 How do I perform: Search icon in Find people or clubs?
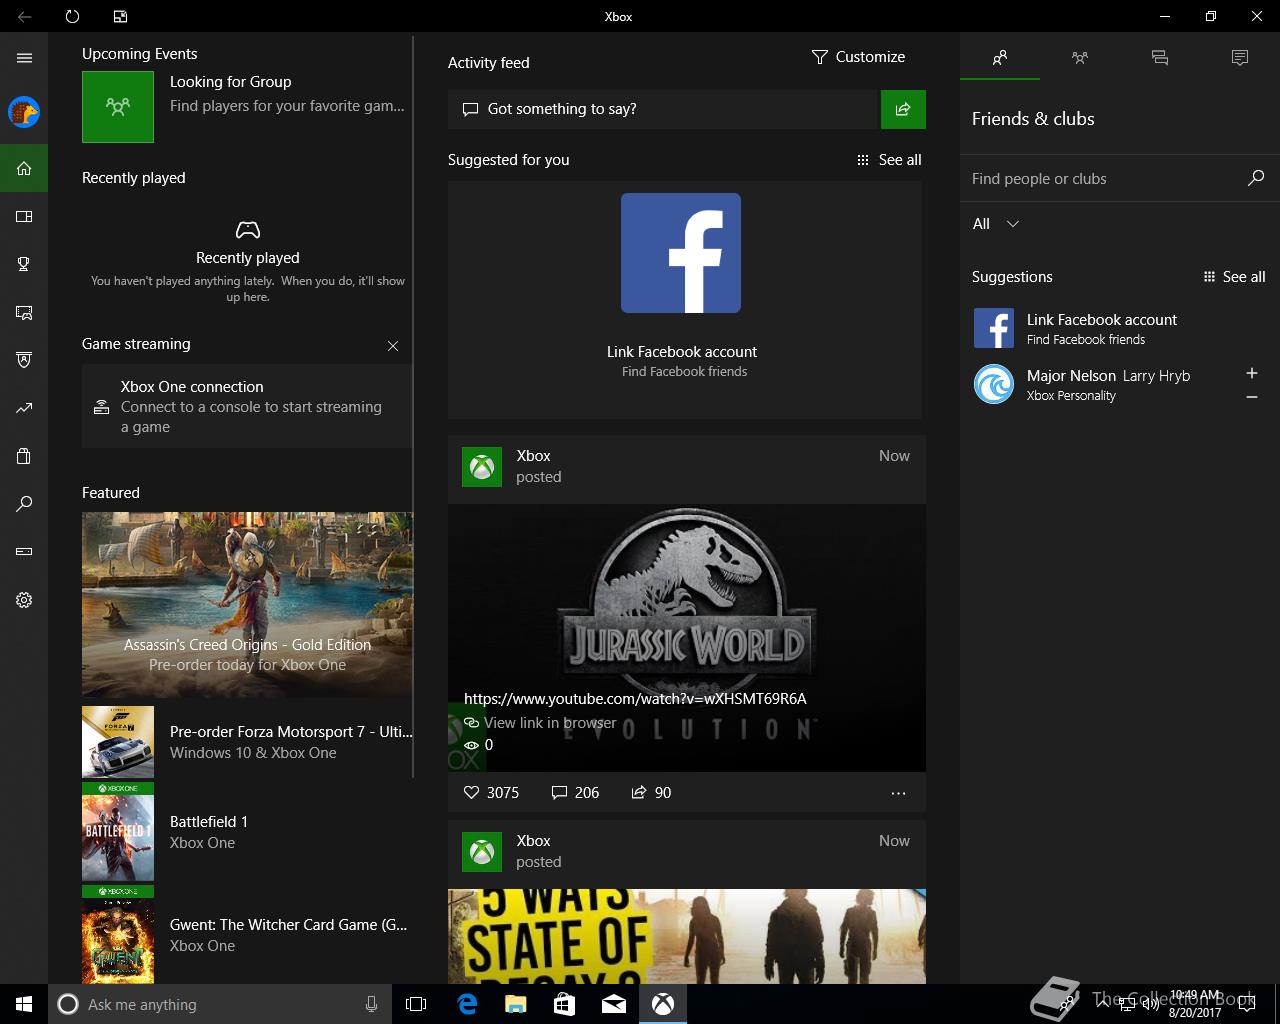tap(1256, 178)
